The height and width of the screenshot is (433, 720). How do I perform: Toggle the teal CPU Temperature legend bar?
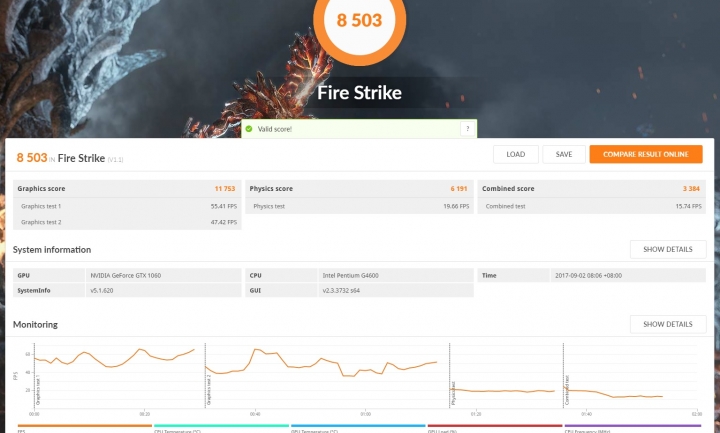point(221,426)
